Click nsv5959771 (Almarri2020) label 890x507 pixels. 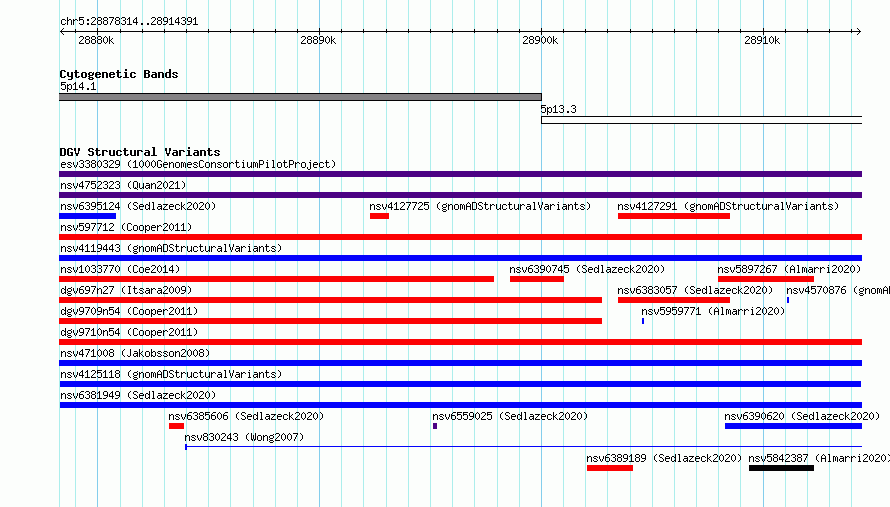(x=713, y=311)
